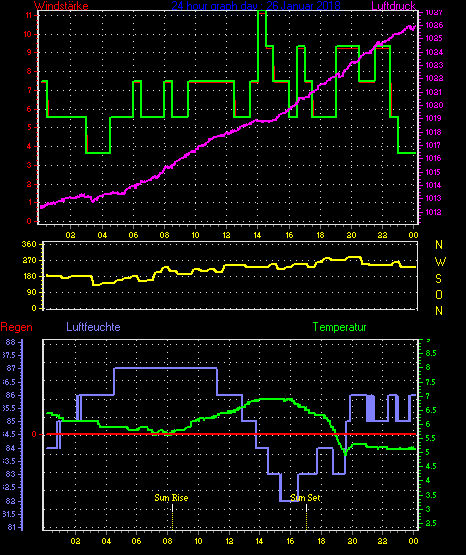The height and width of the screenshot is (555, 466).
Task: Click the 24 hour graph day title
Action: tap(256, 6)
